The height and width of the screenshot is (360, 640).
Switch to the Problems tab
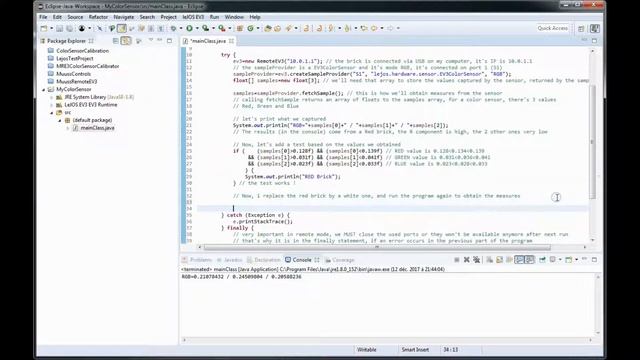click(x=197, y=260)
